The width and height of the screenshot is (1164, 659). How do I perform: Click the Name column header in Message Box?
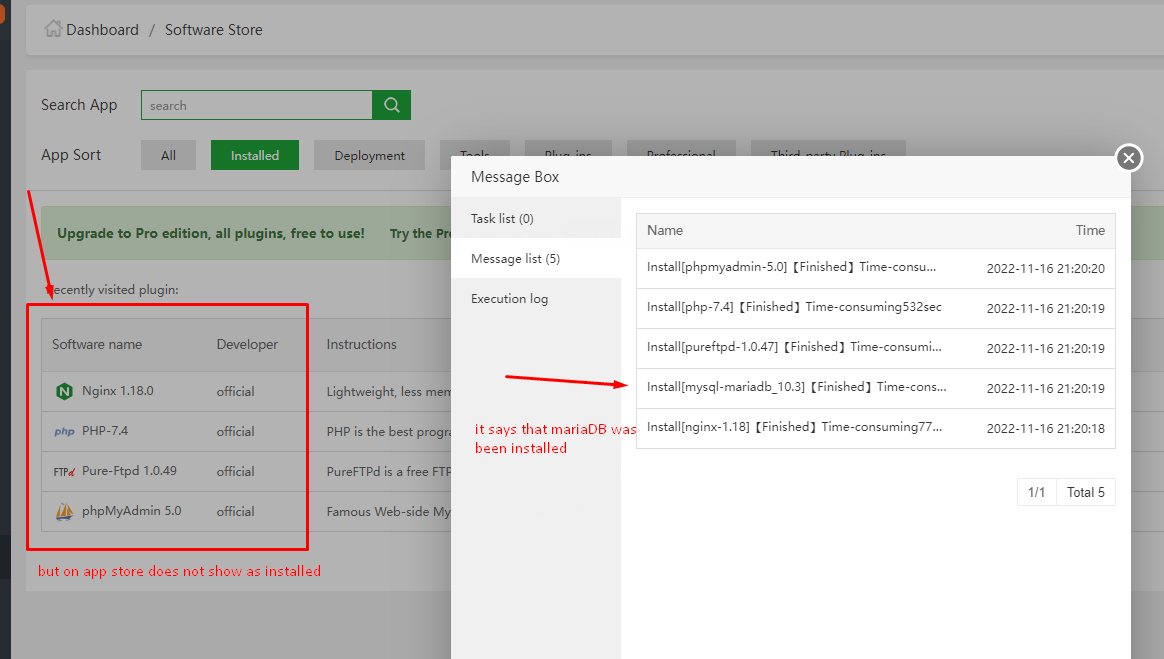click(664, 230)
